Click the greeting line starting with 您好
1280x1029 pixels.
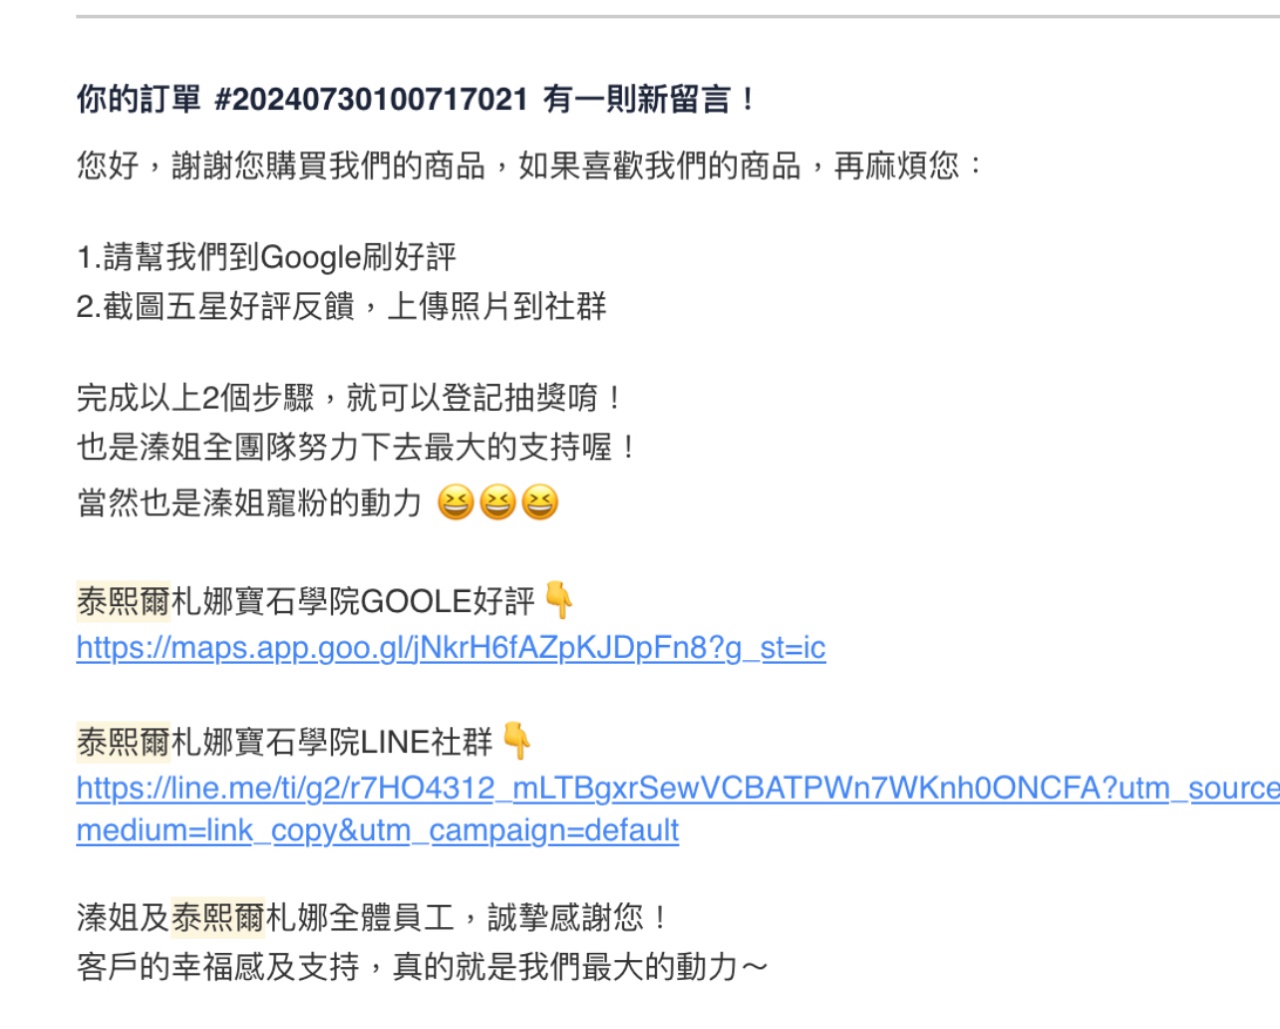click(531, 165)
